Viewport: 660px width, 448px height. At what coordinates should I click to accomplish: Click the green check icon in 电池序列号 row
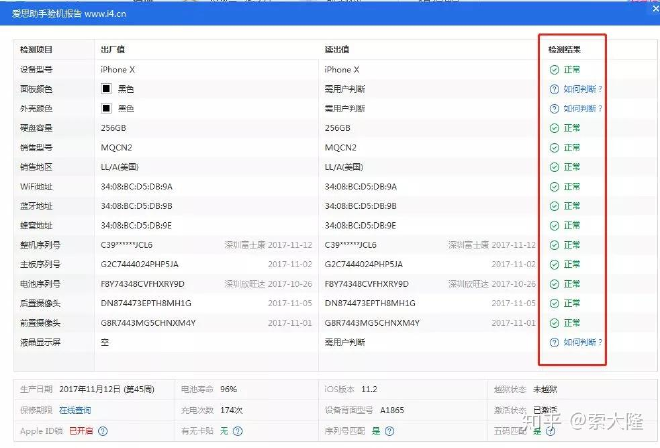point(554,284)
